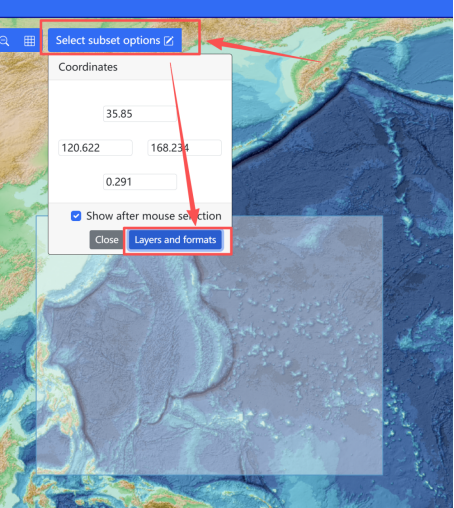Click the south latitude field 0.291
This screenshot has height=508, width=454.
140,182
